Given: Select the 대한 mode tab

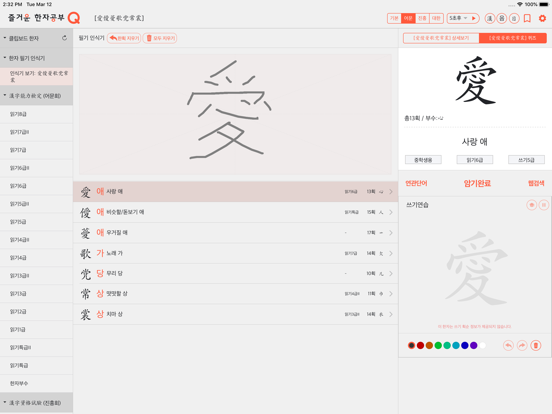Looking at the screenshot, I should (x=436, y=18).
